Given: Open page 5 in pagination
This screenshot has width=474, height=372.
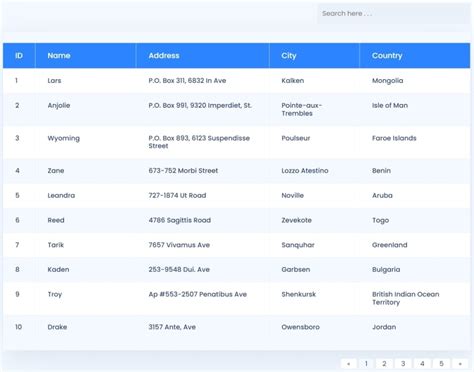Looking at the screenshot, I should (x=441, y=364).
